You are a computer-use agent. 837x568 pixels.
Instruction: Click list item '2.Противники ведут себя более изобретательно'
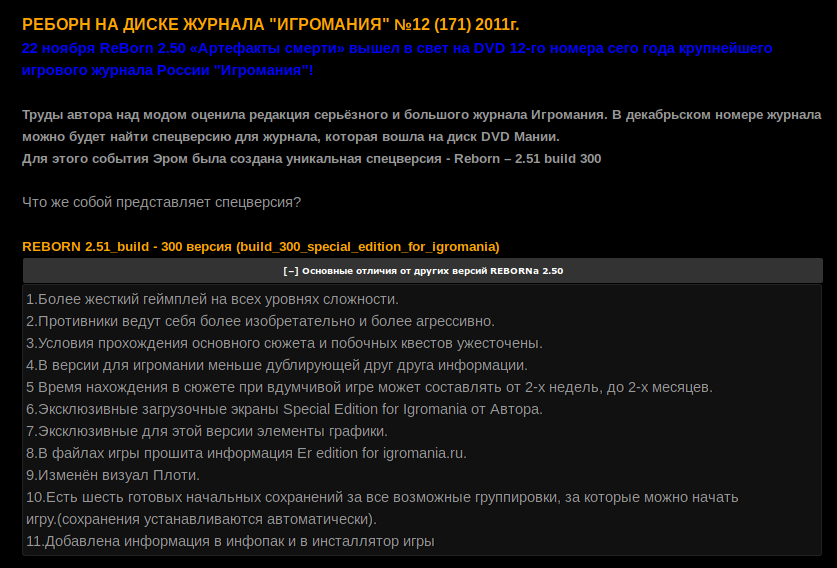[x=260, y=321]
